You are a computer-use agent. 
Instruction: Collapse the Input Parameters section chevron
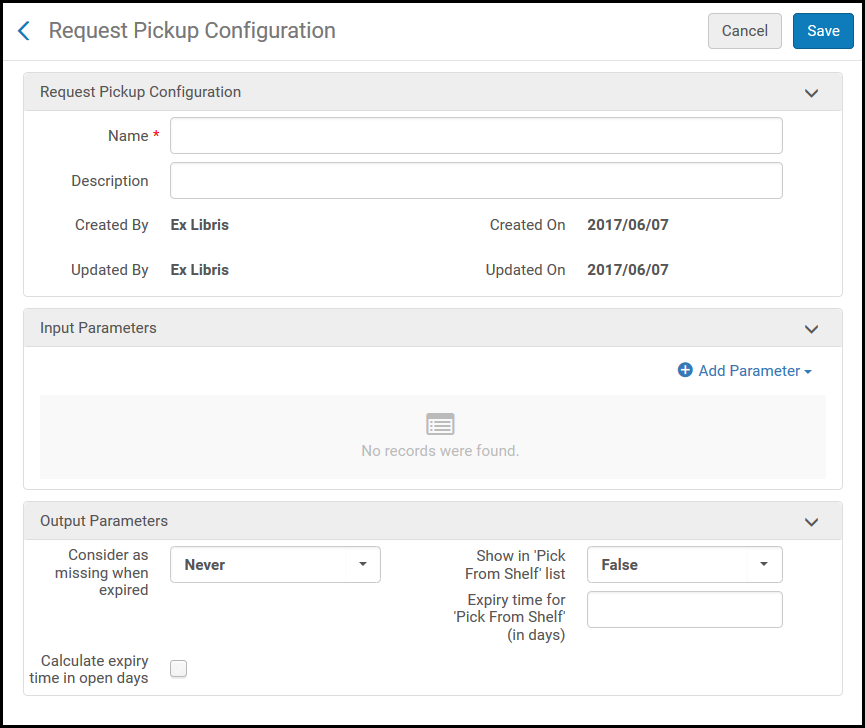(x=811, y=329)
